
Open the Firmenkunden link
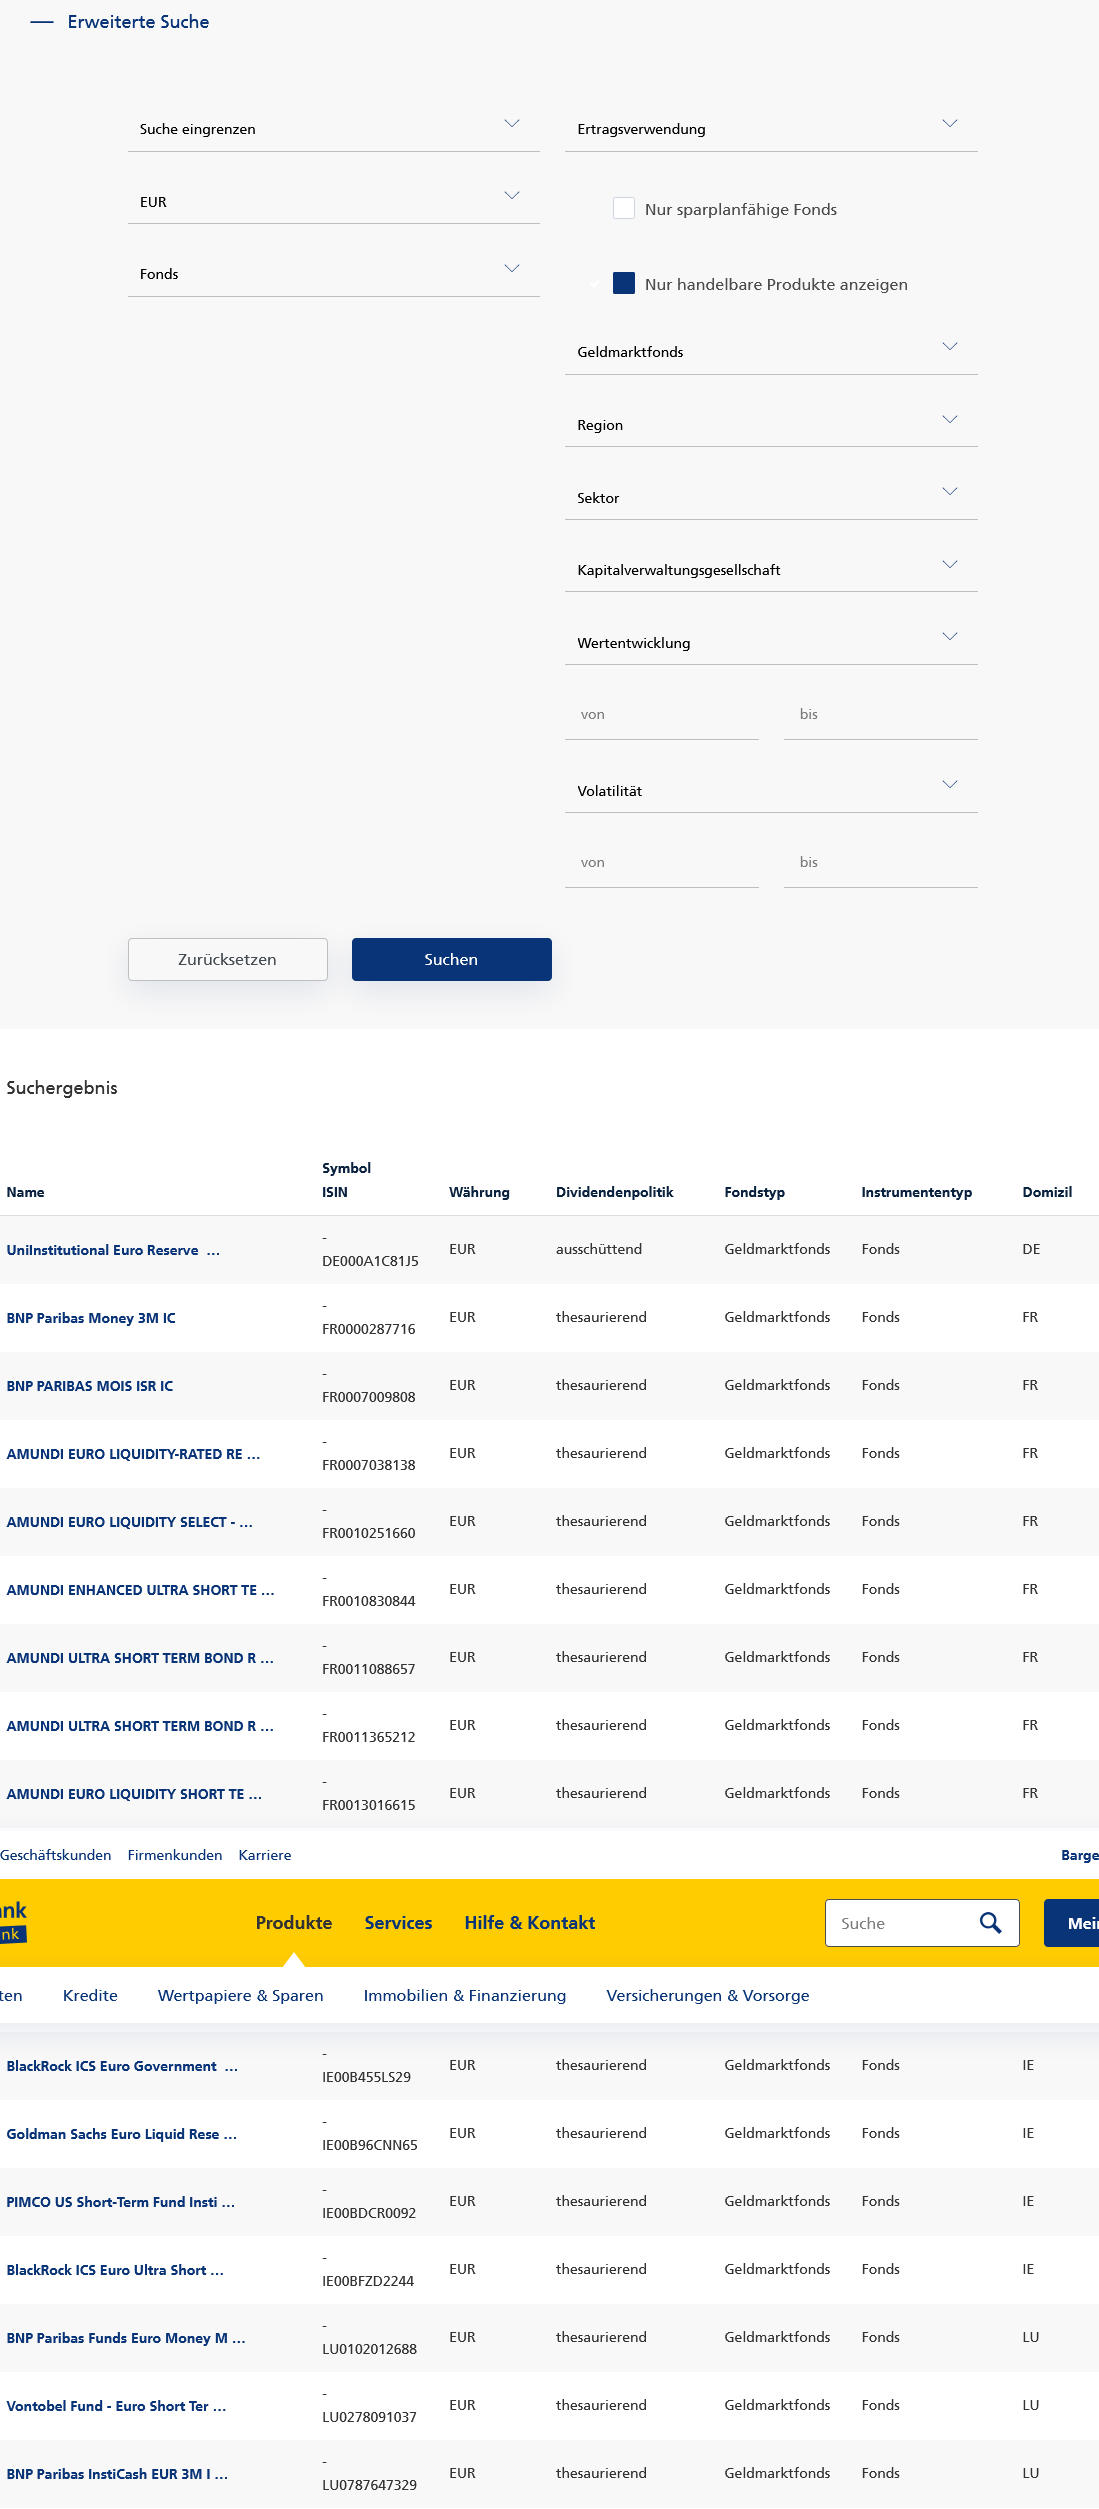click(175, 1855)
